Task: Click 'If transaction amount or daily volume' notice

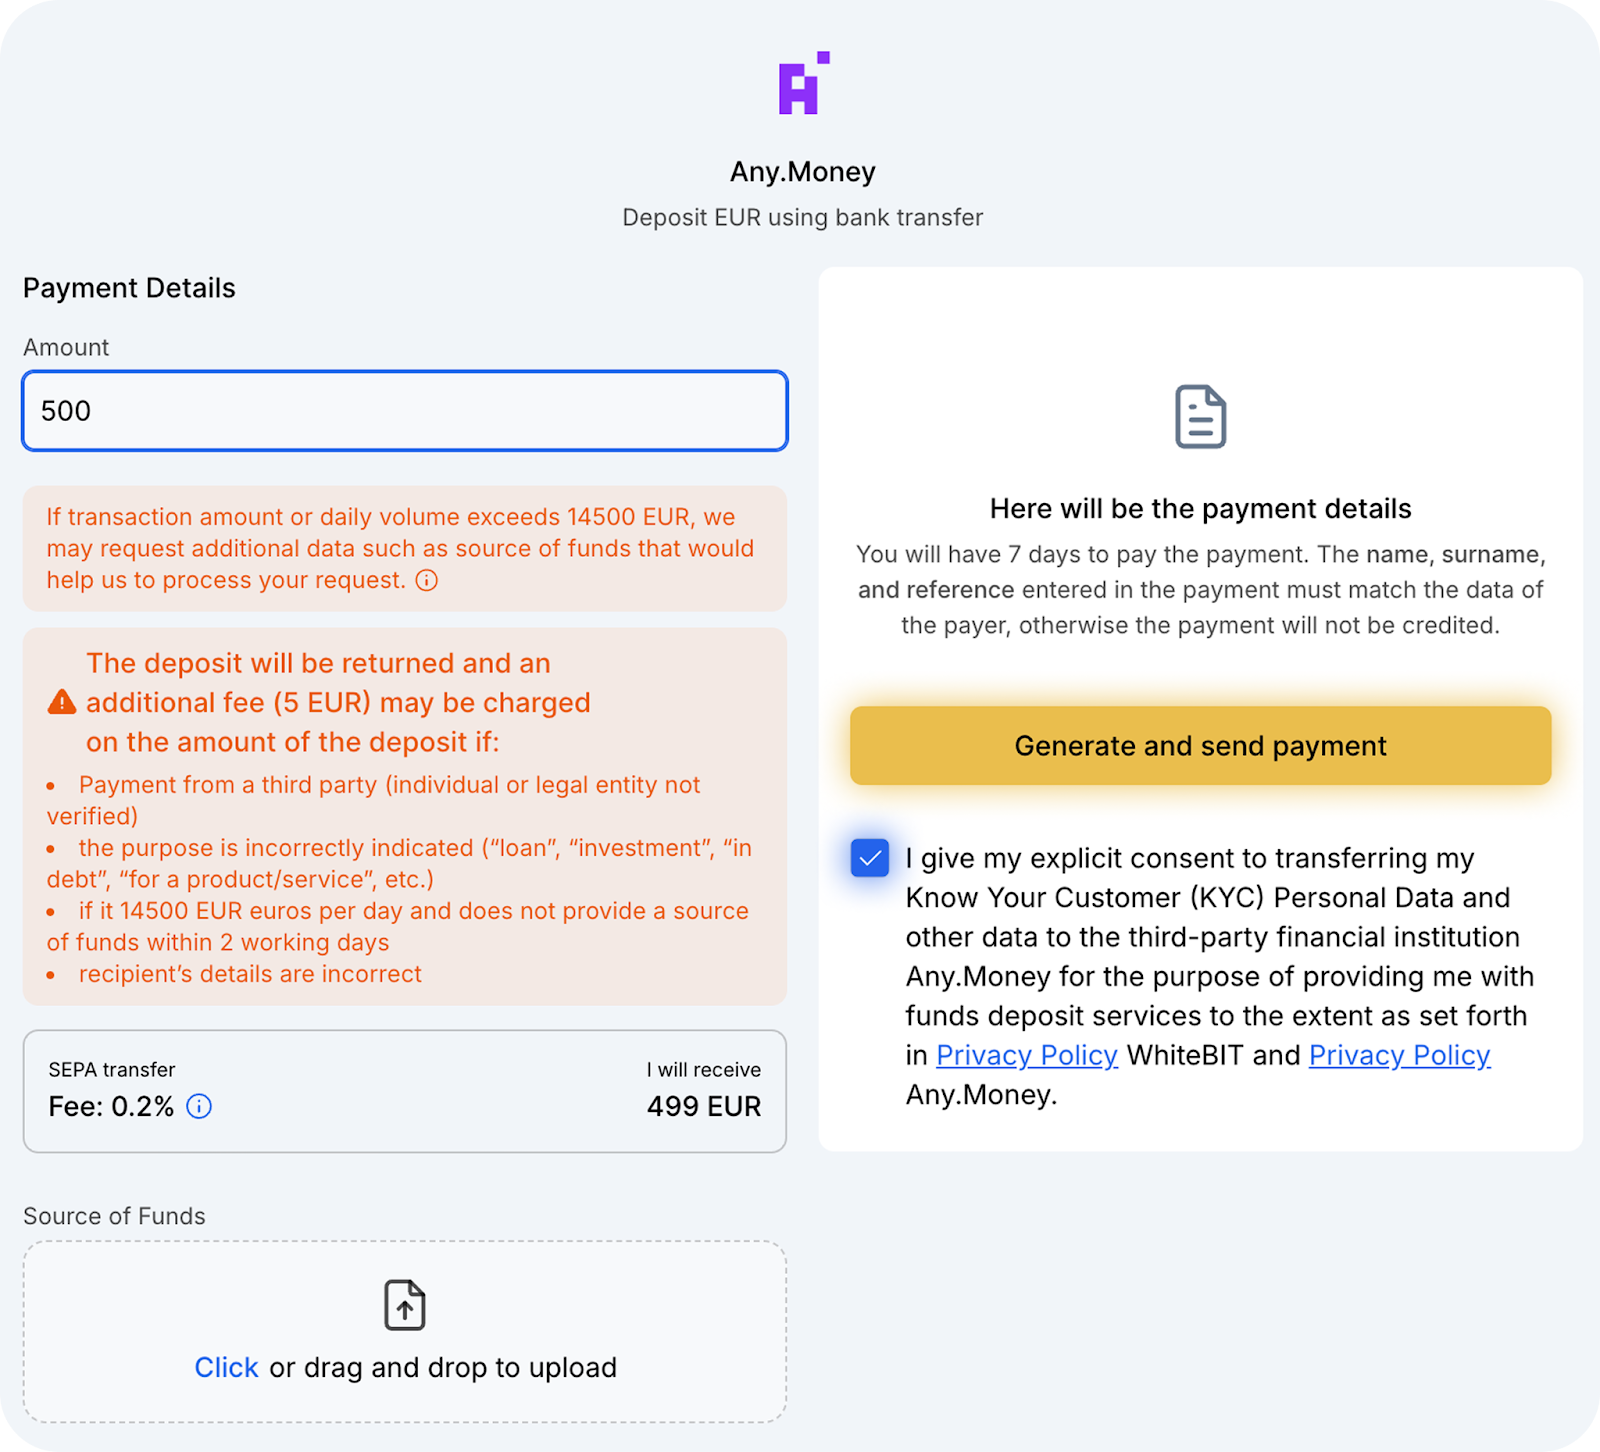Action: point(400,548)
